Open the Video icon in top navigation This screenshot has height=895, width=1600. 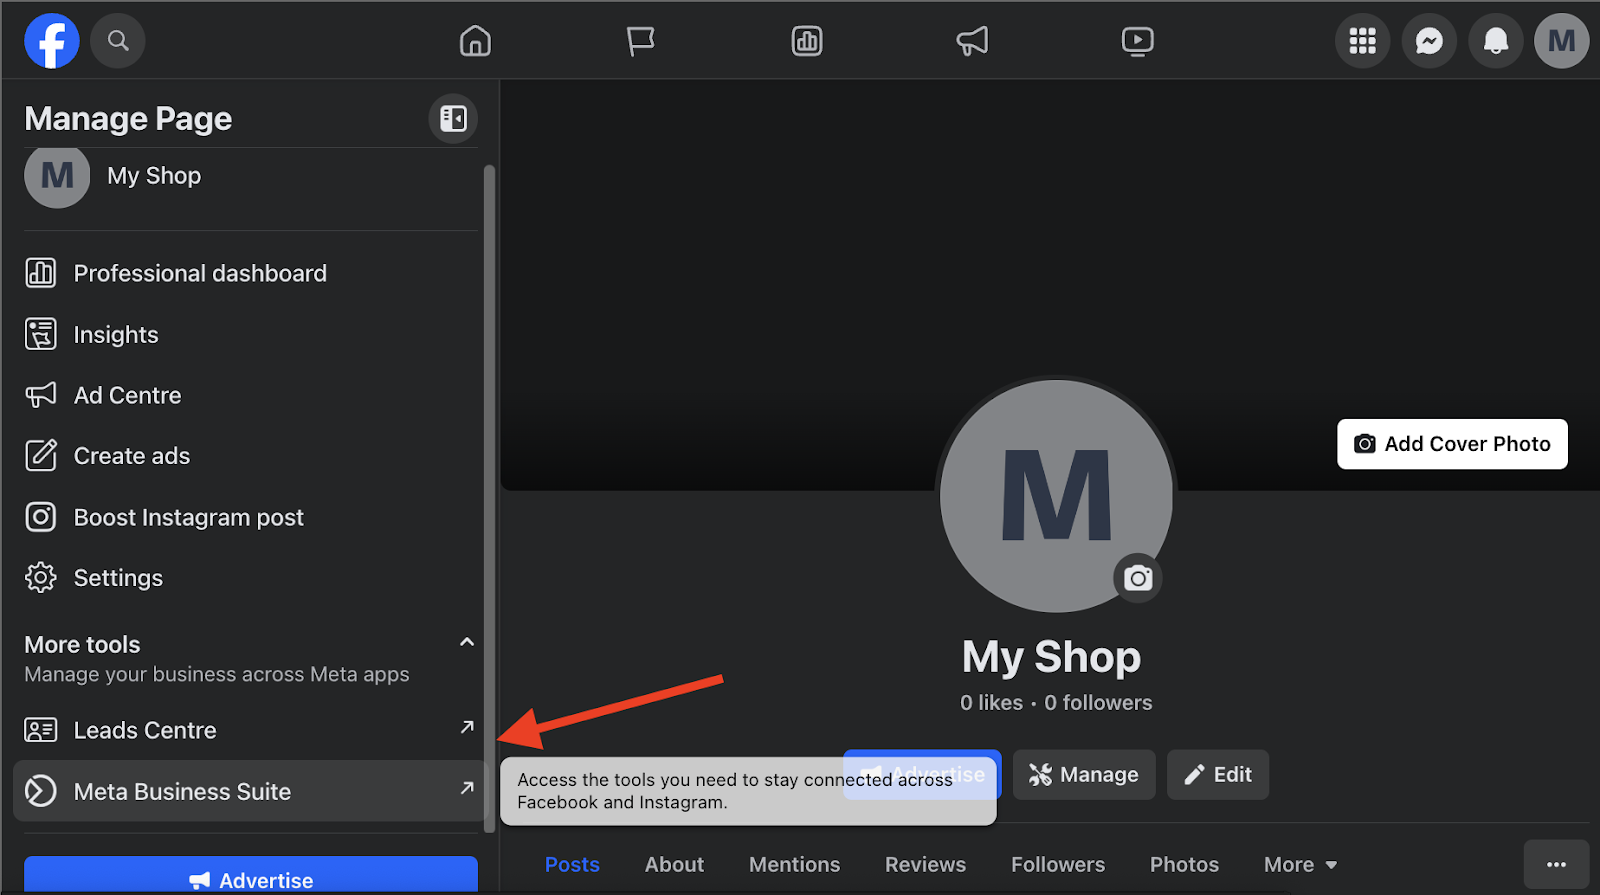coord(1138,41)
